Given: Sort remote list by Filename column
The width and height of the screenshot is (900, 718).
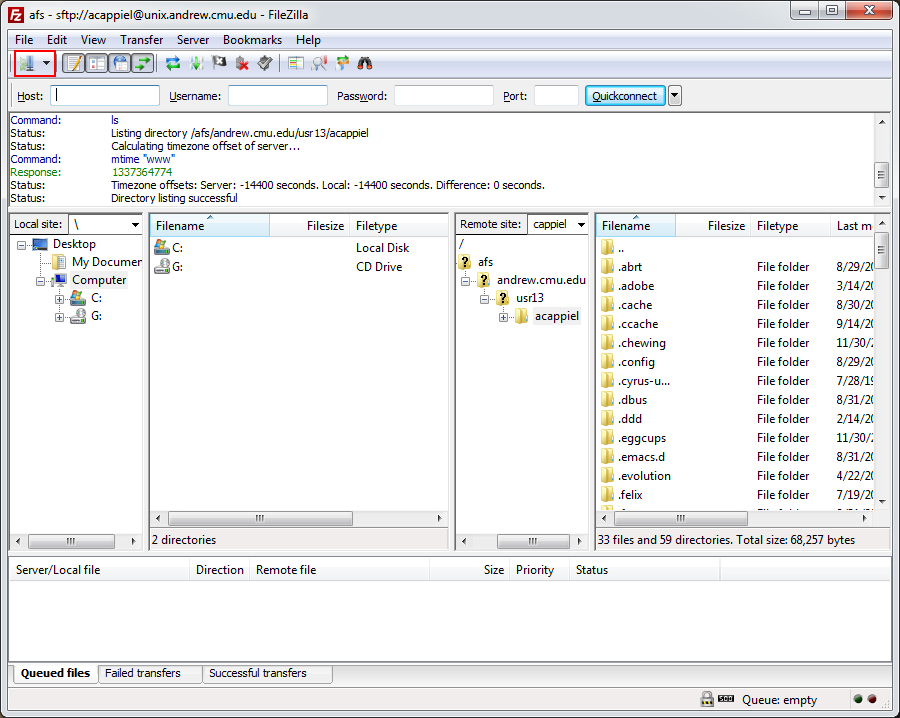Looking at the screenshot, I should pos(636,226).
